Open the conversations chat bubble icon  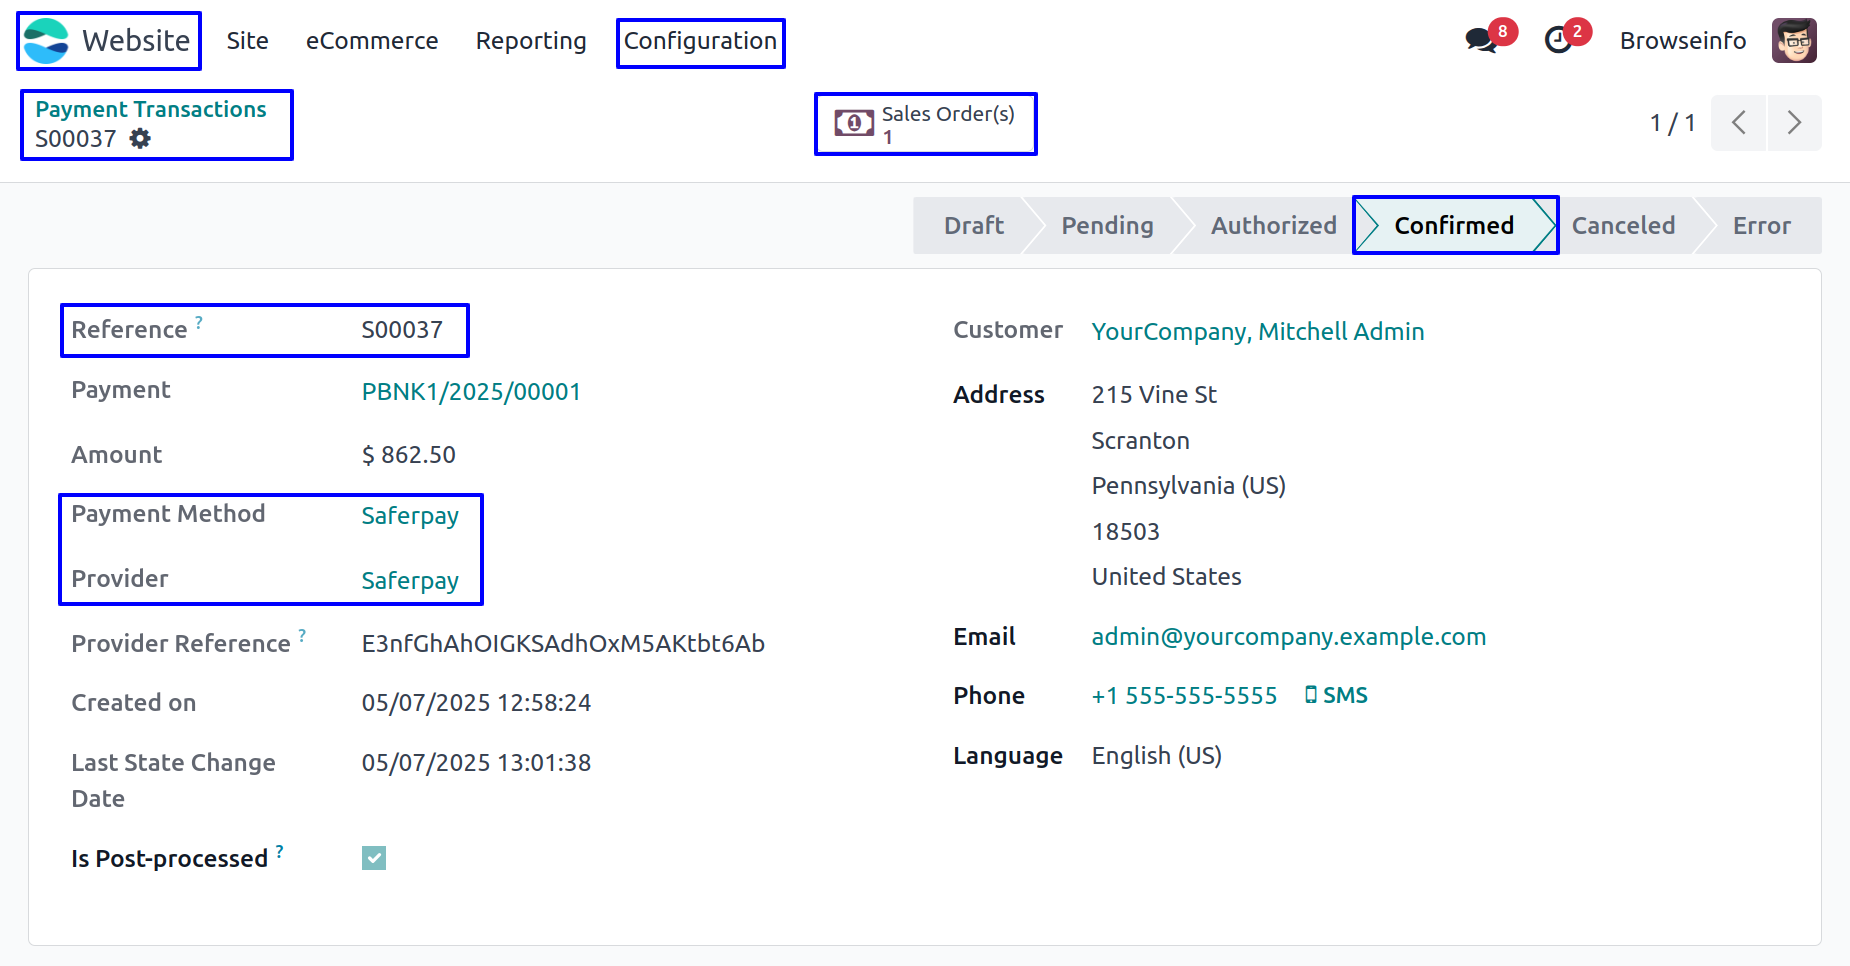pos(1480,41)
